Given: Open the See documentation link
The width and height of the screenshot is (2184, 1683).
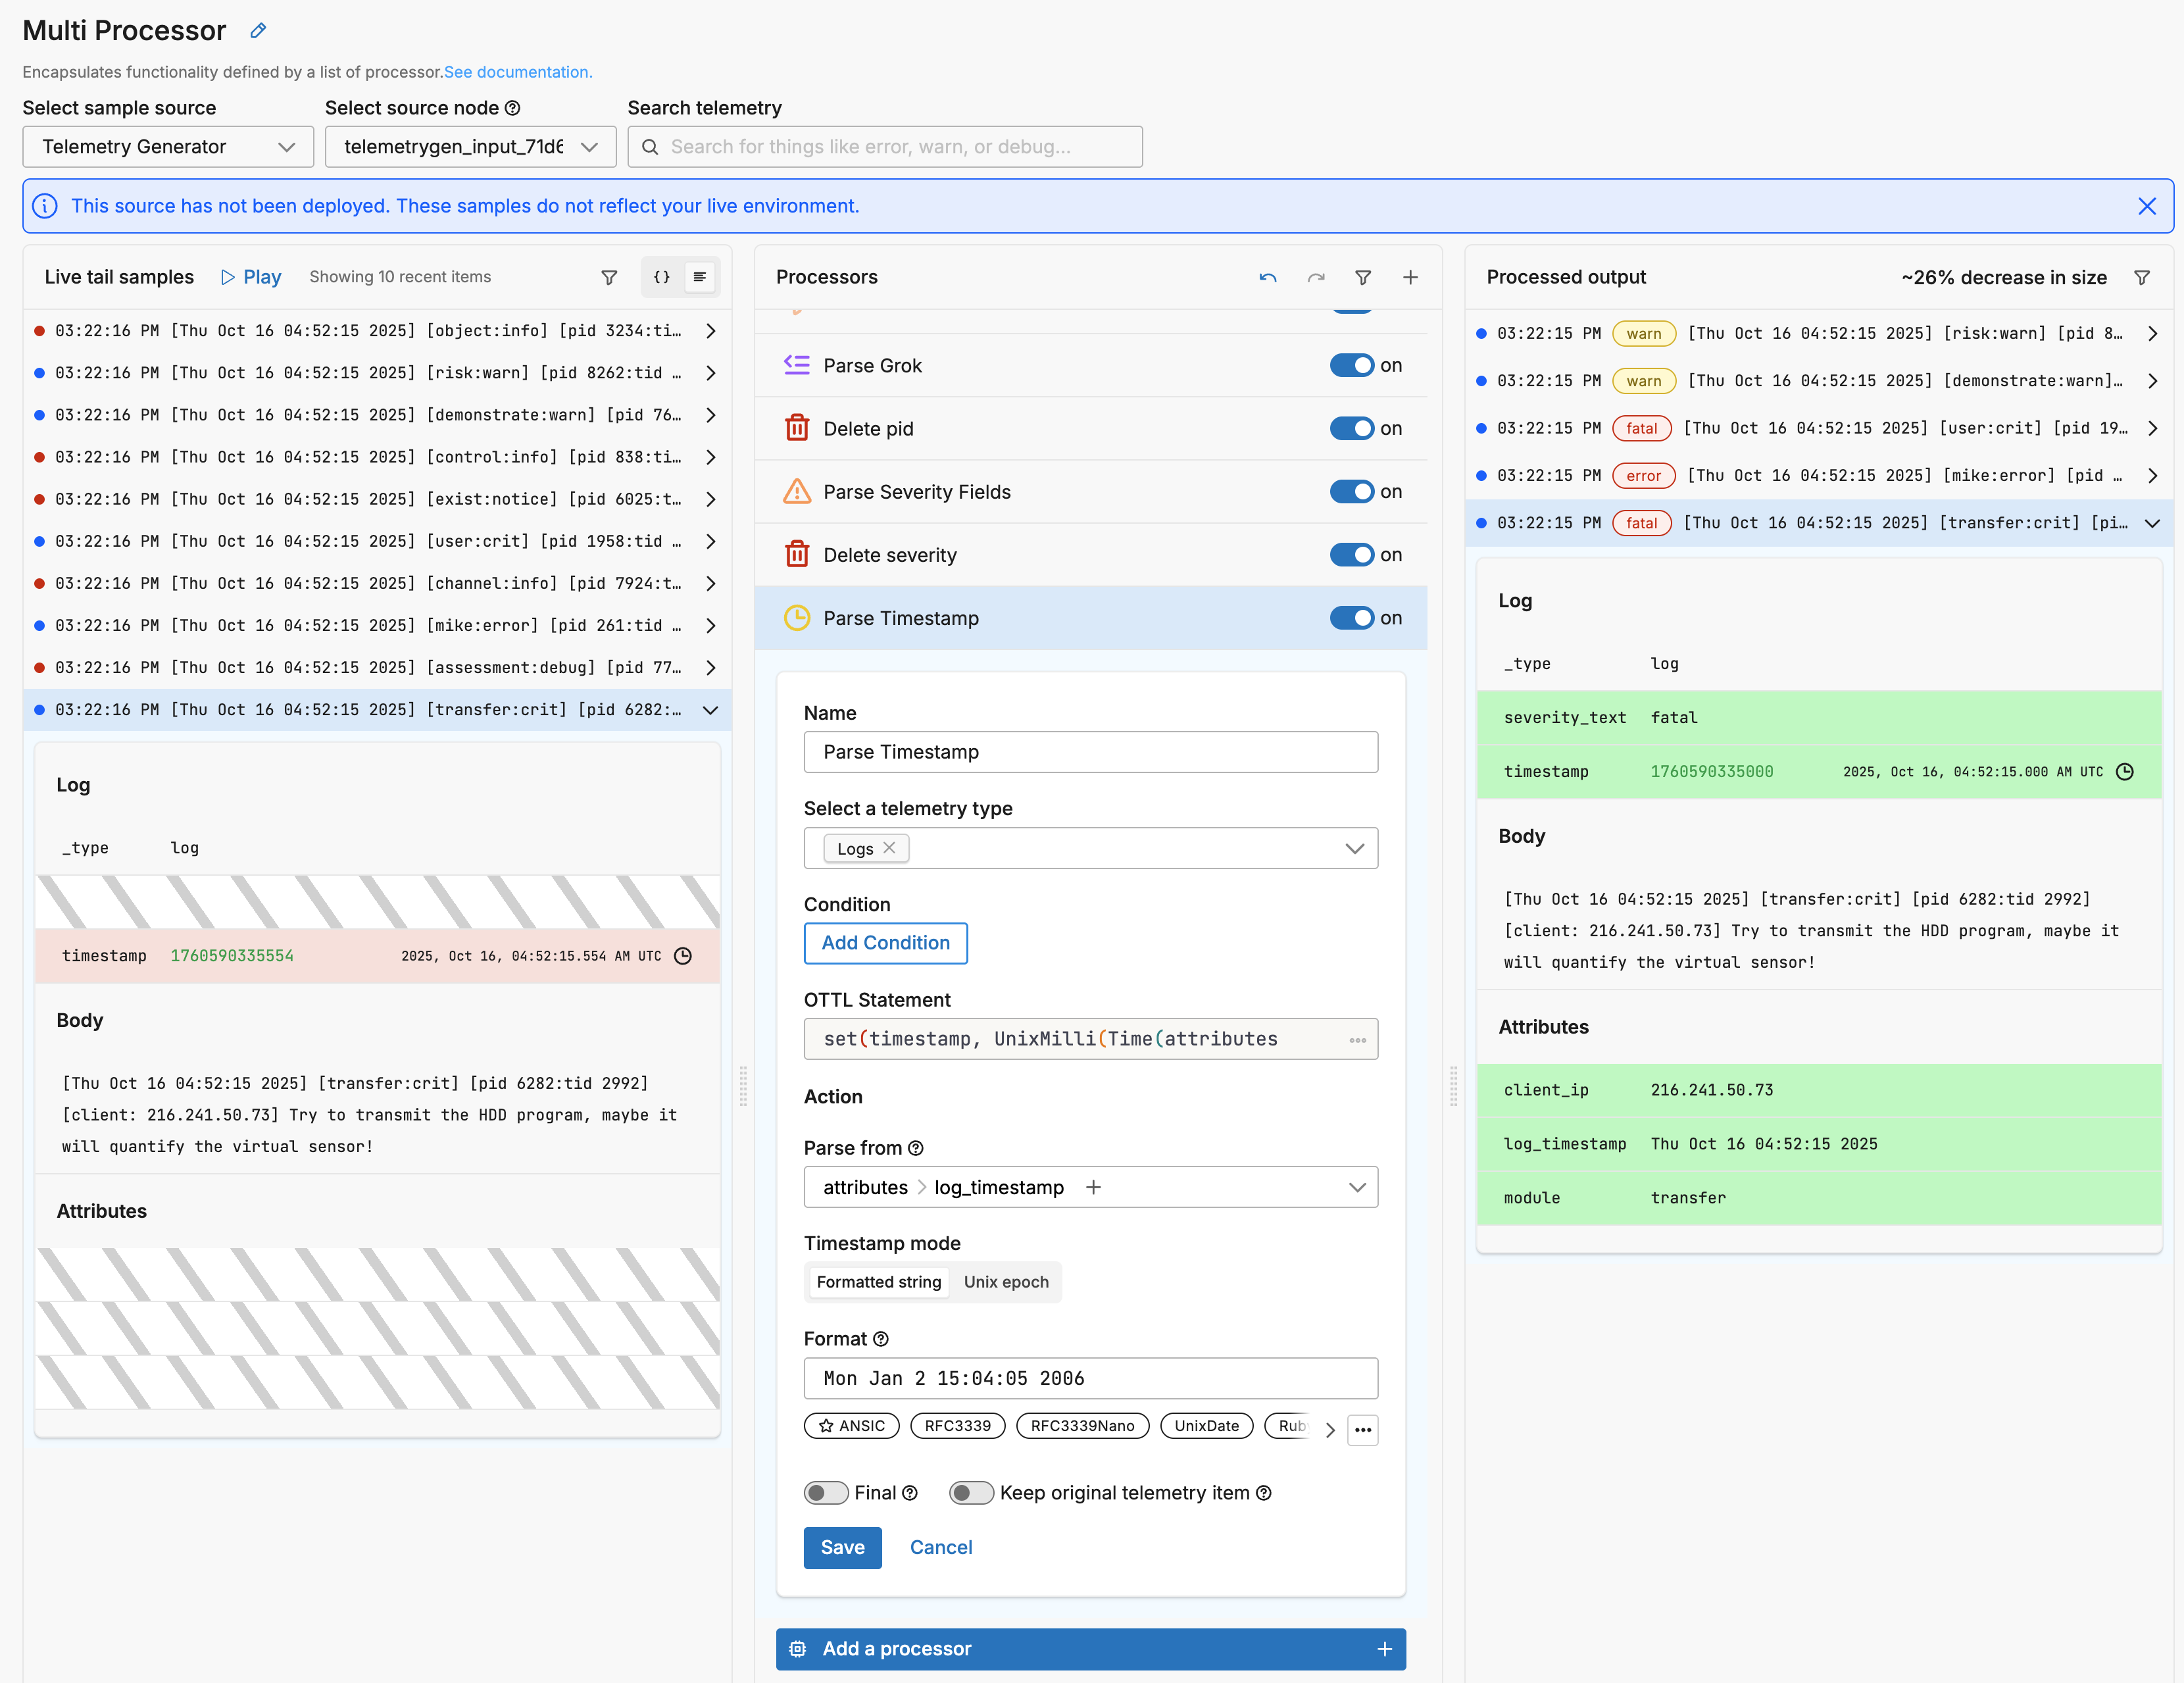Looking at the screenshot, I should click(x=518, y=72).
